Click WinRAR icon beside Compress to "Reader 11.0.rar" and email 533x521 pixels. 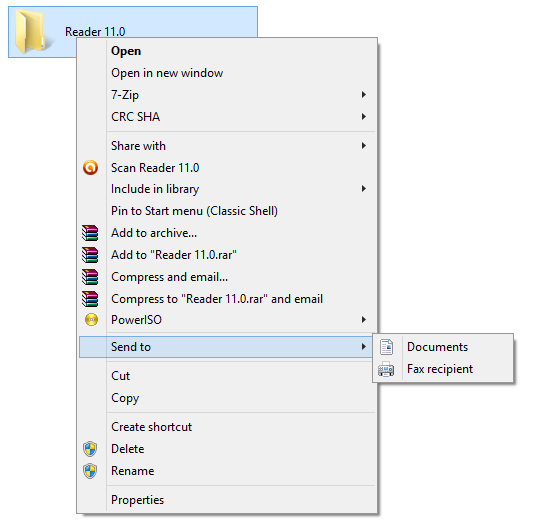[90, 299]
